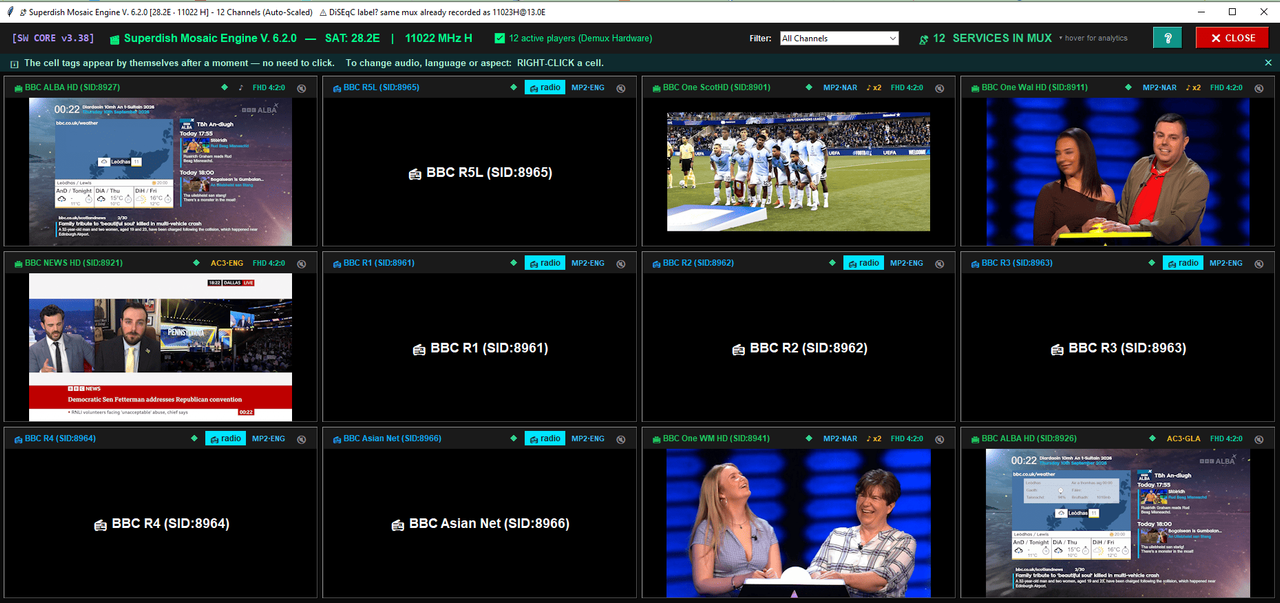Open the help button with question mark

pos(1167,38)
